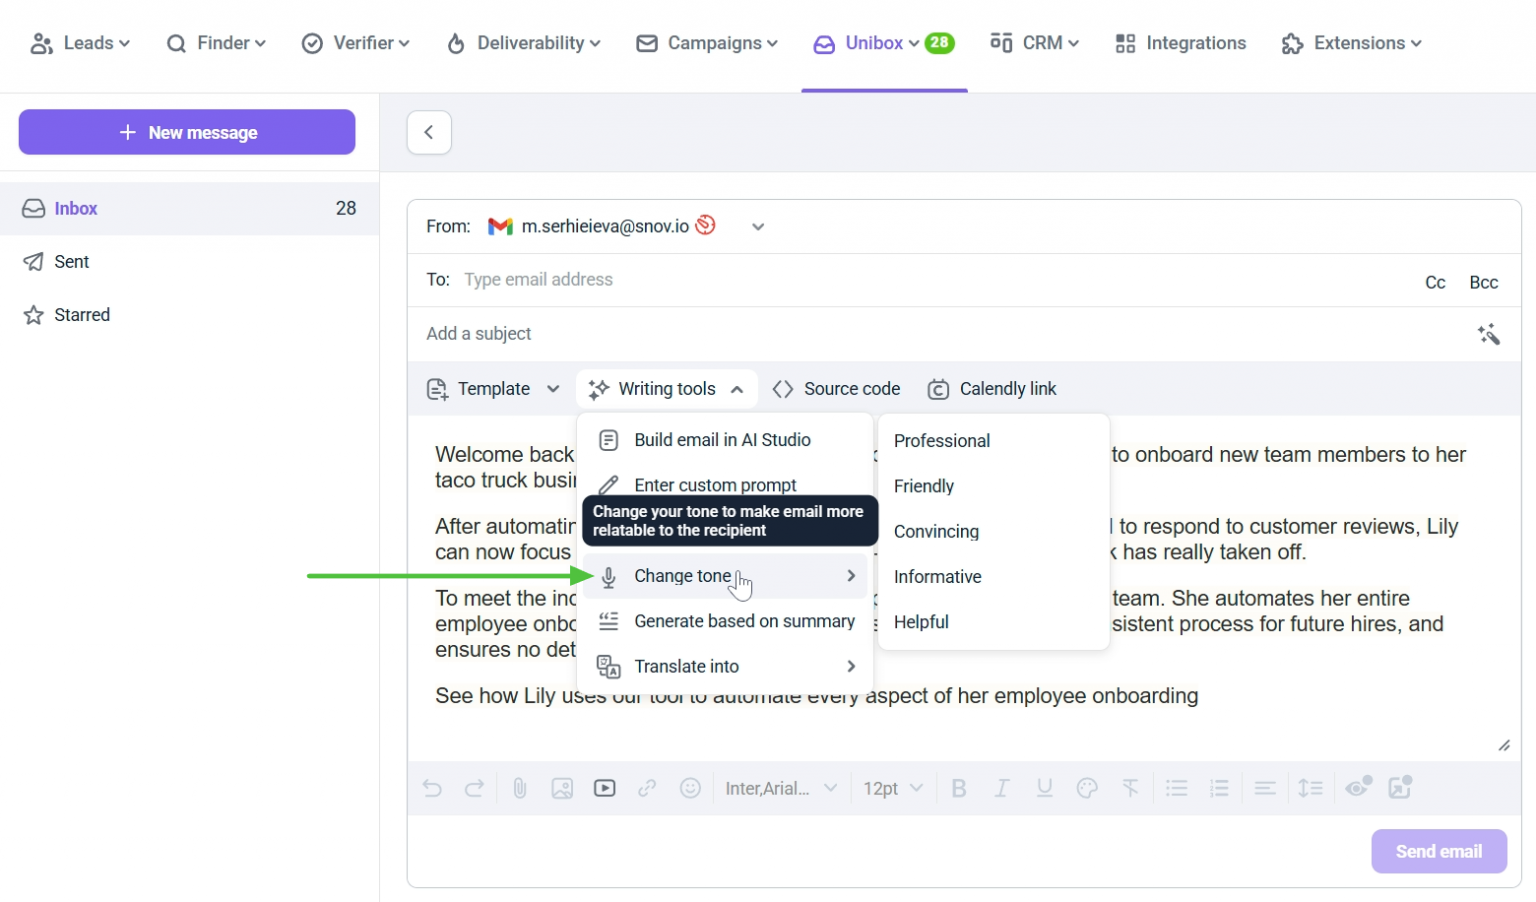1536x902 pixels.
Task: Open Source code view
Action: [x=837, y=389]
